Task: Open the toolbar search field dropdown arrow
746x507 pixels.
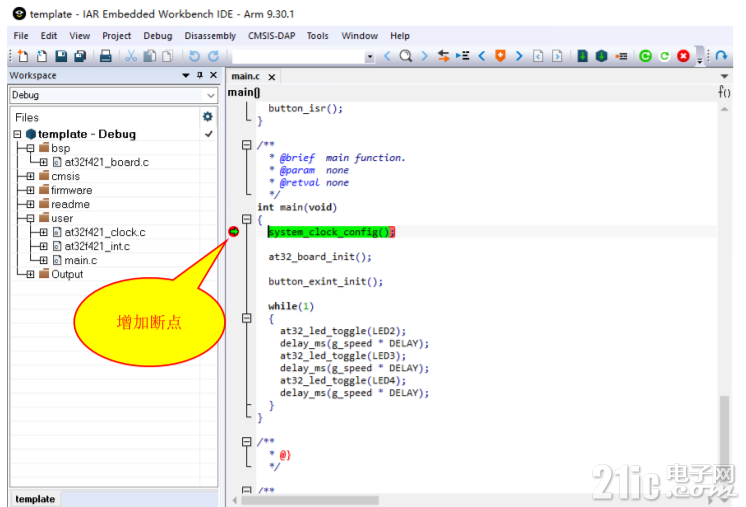Action: click(370, 57)
